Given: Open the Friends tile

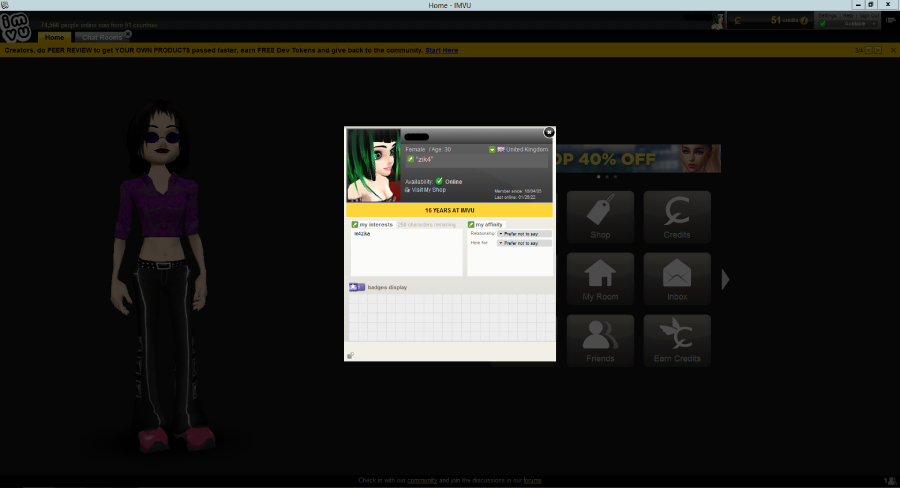Looking at the screenshot, I should coord(600,340).
